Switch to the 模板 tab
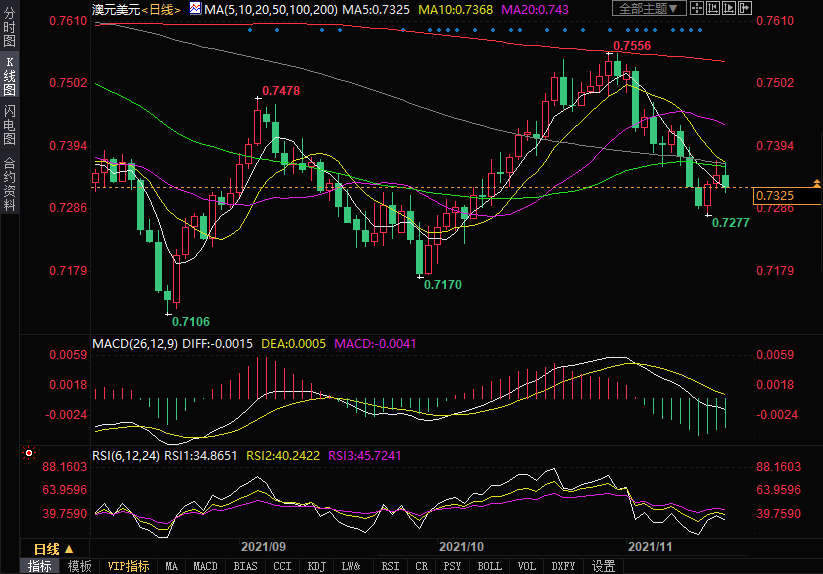 click(80, 566)
